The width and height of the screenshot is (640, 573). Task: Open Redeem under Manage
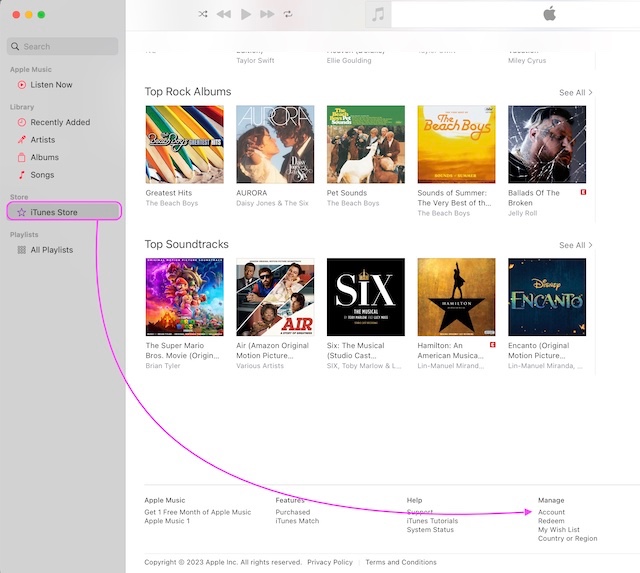click(x=551, y=521)
